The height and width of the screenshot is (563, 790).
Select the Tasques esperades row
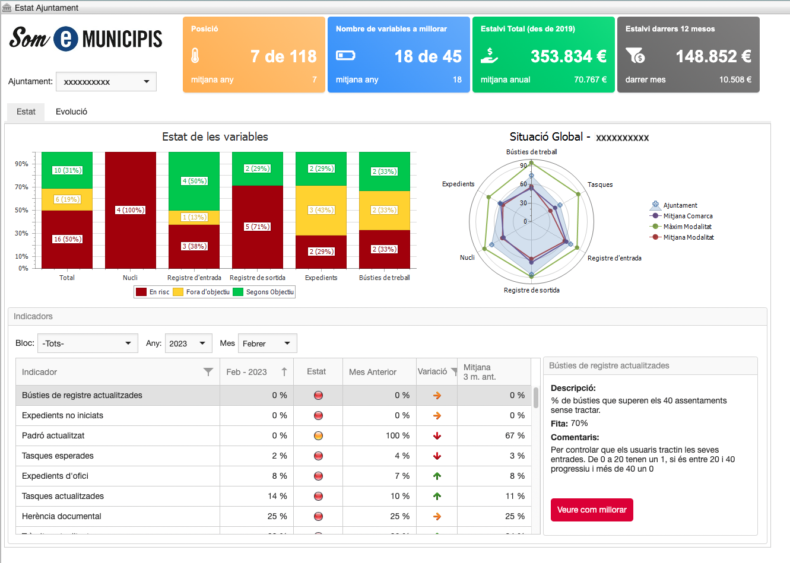coord(274,456)
